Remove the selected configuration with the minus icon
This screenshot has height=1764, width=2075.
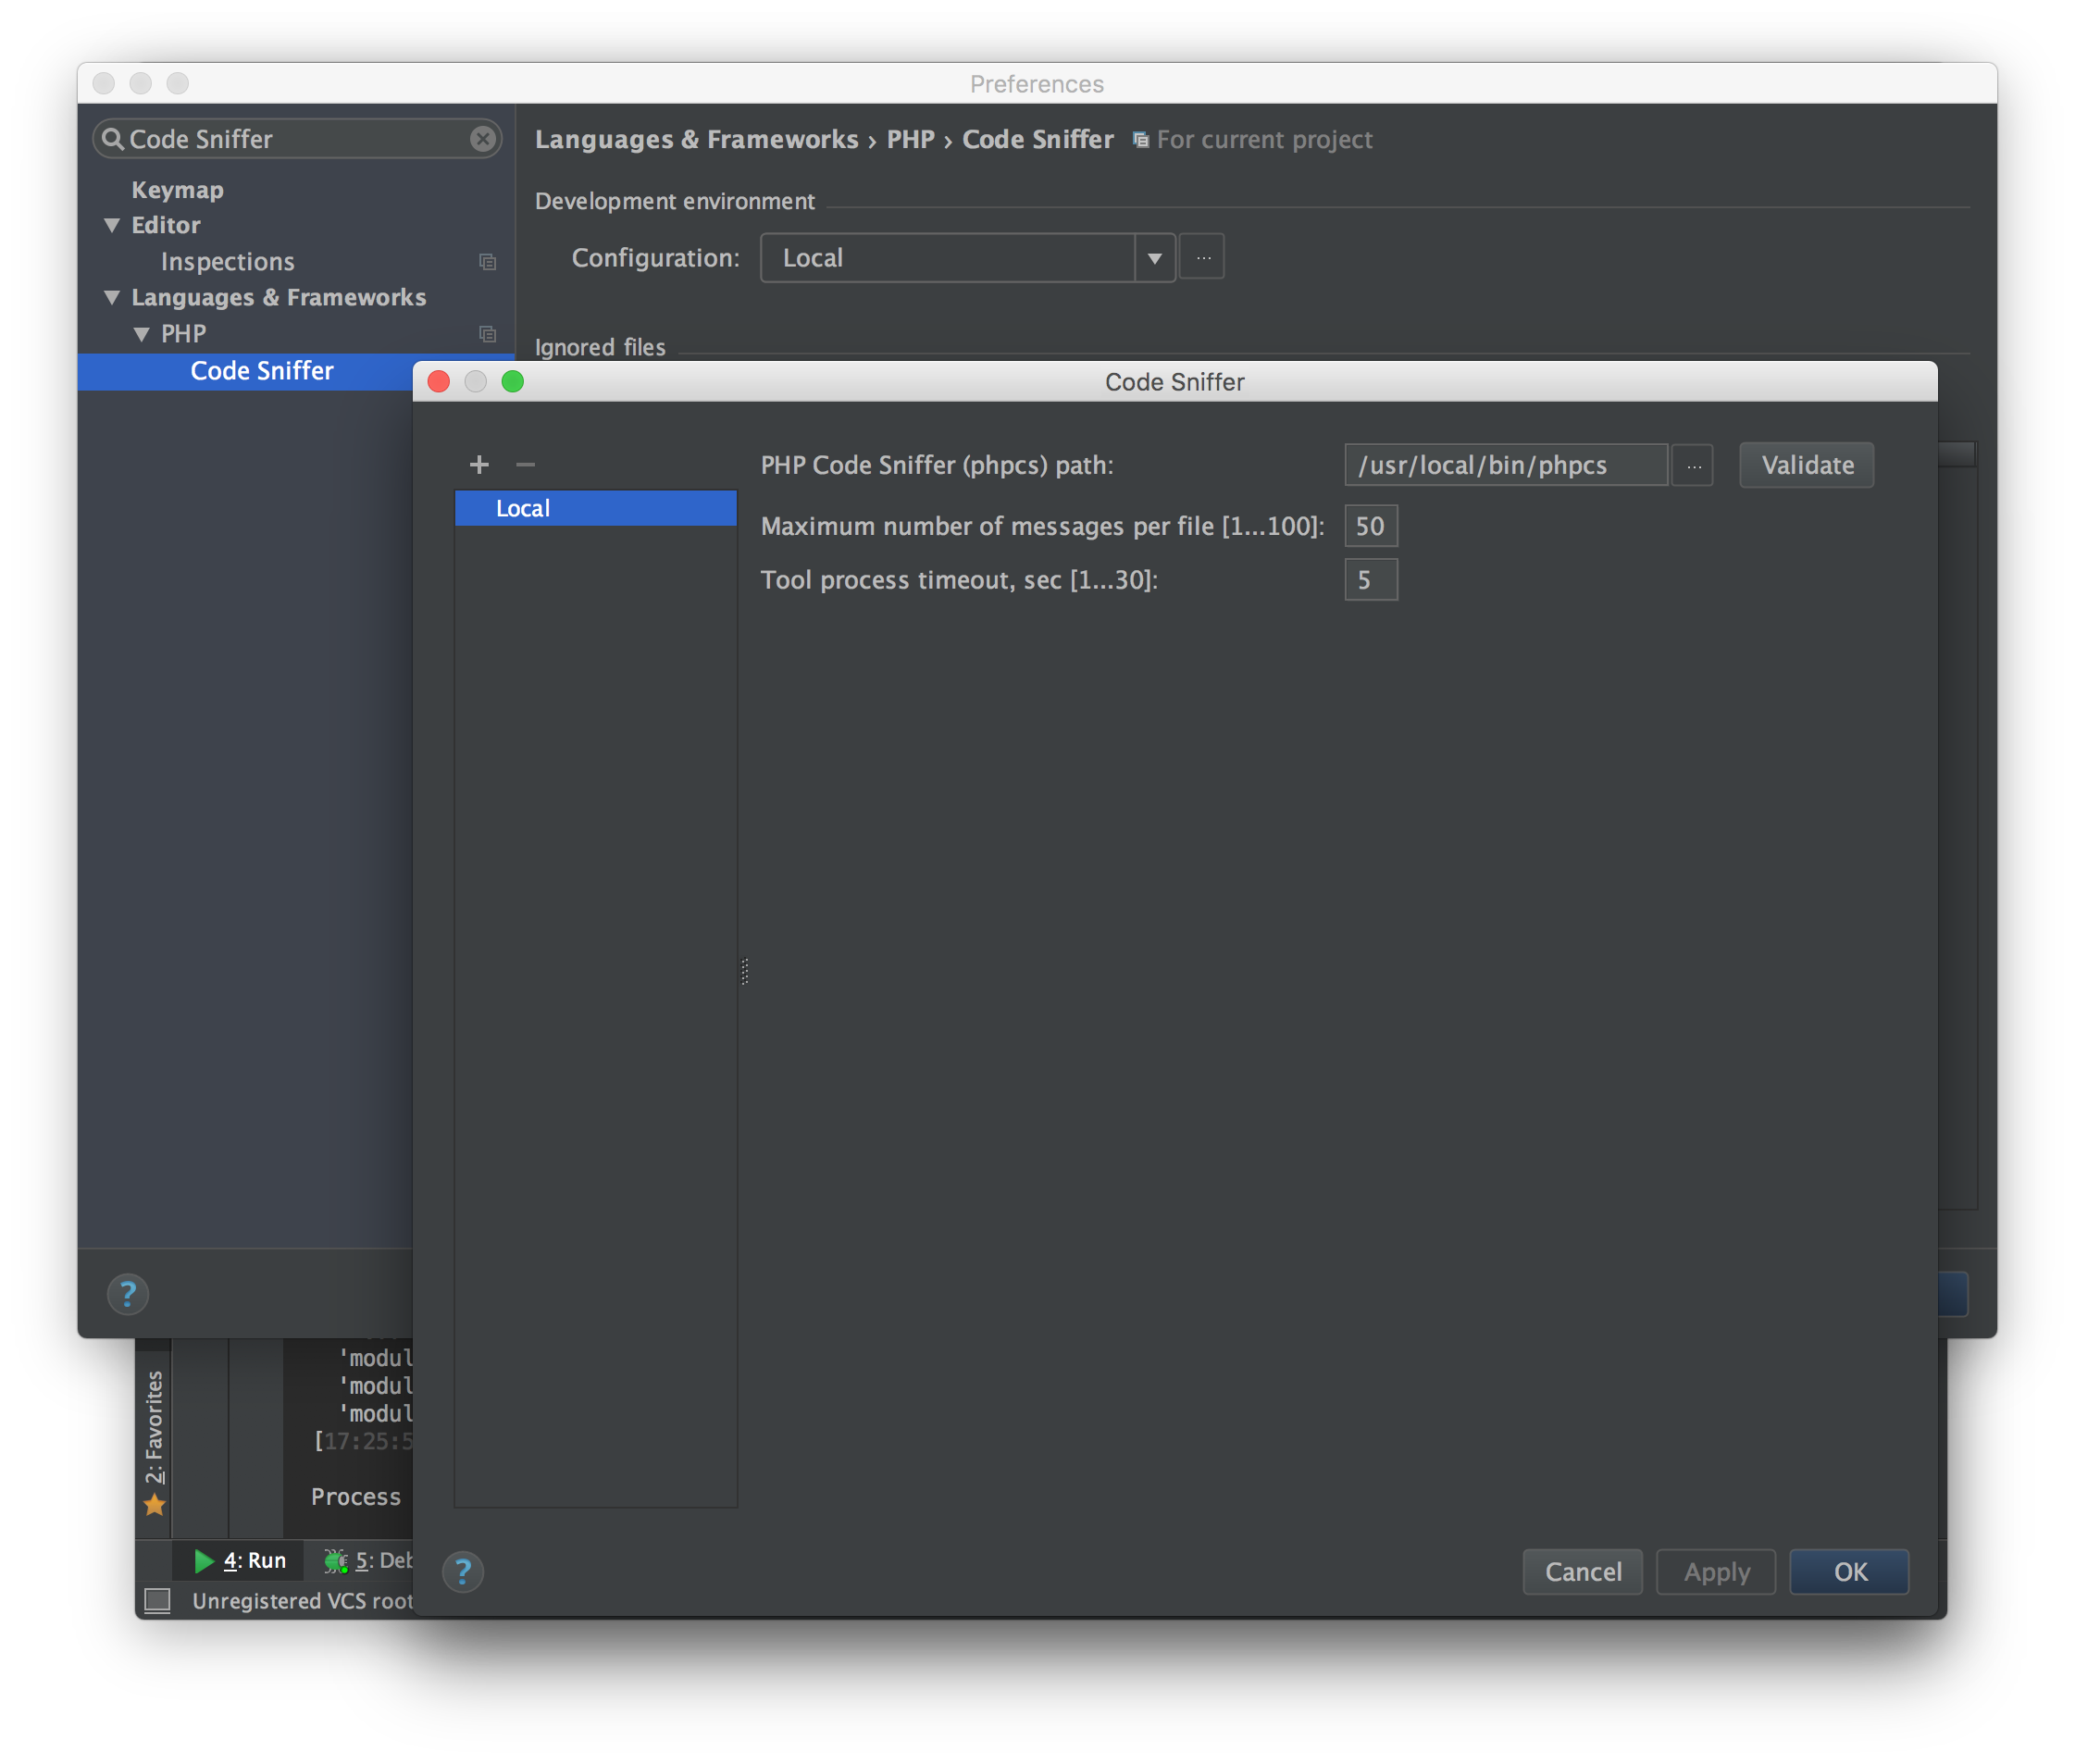(525, 464)
